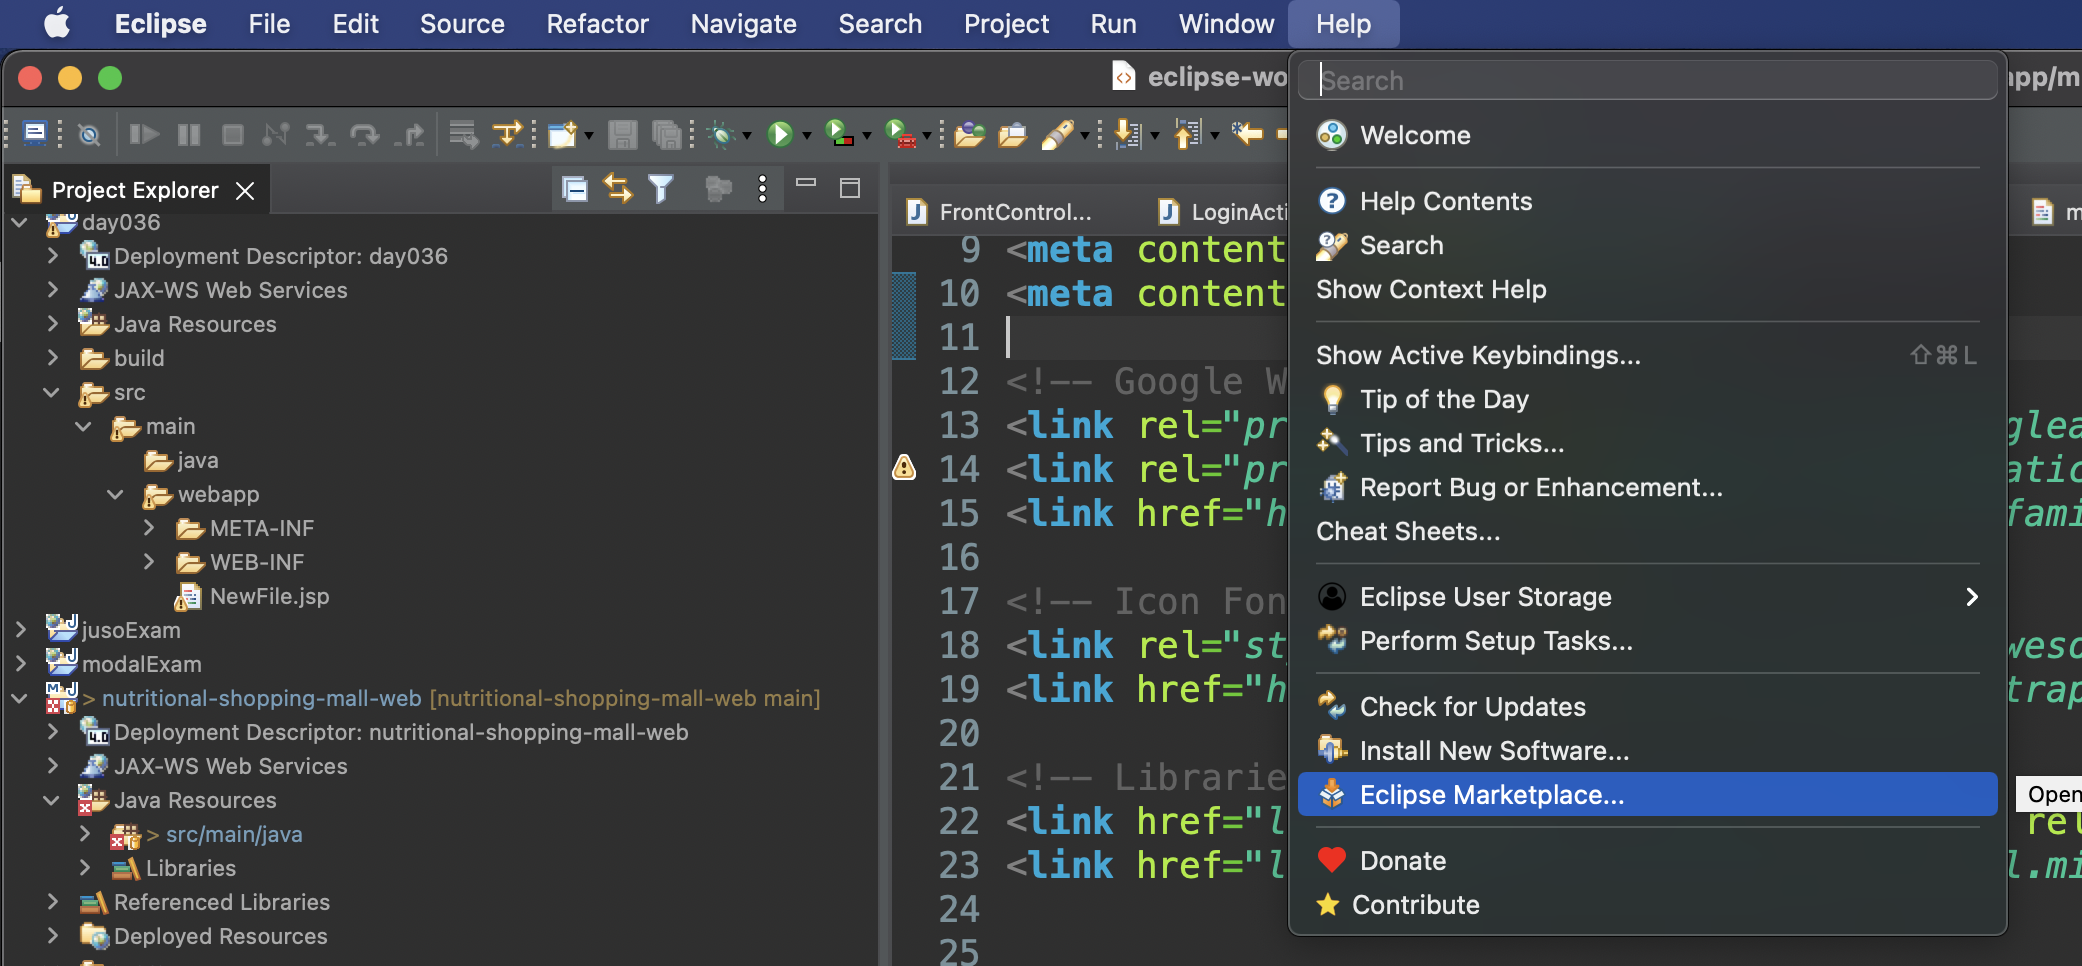Collapse the nutritional-shopping-mall-web project
Viewport: 2082px width, 966px height.
pos(19,698)
